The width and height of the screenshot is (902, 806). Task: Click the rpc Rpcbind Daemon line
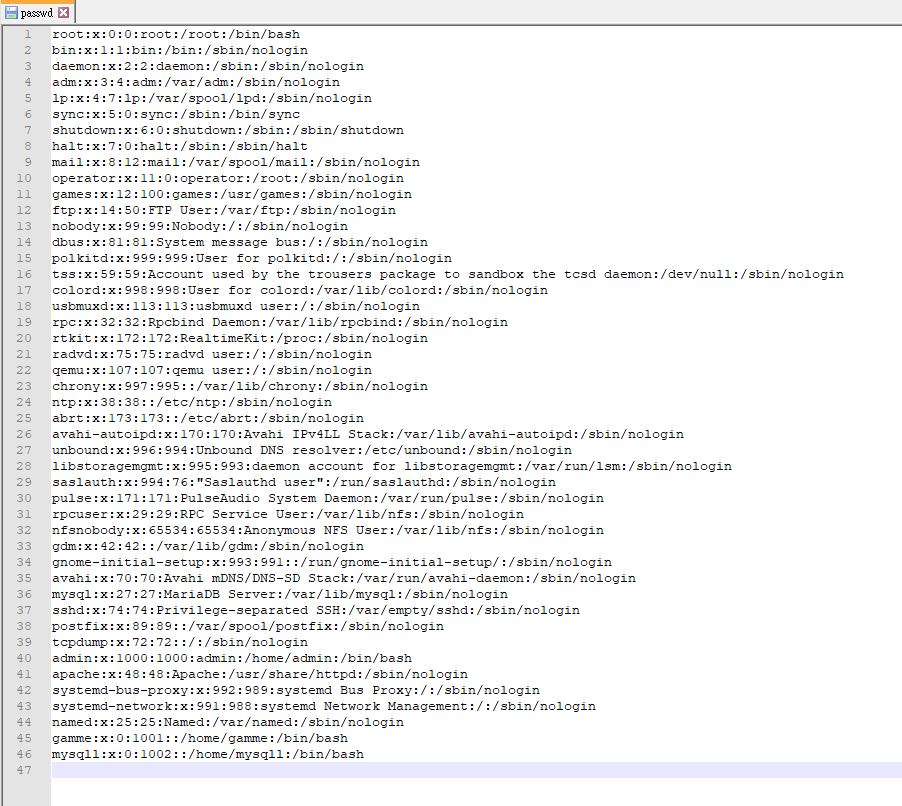[x=280, y=323]
